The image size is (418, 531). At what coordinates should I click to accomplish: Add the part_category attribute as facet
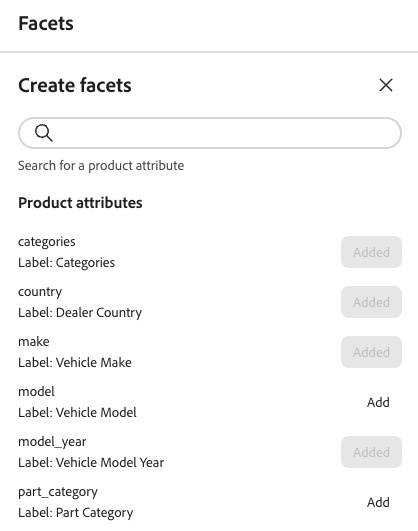tap(378, 502)
